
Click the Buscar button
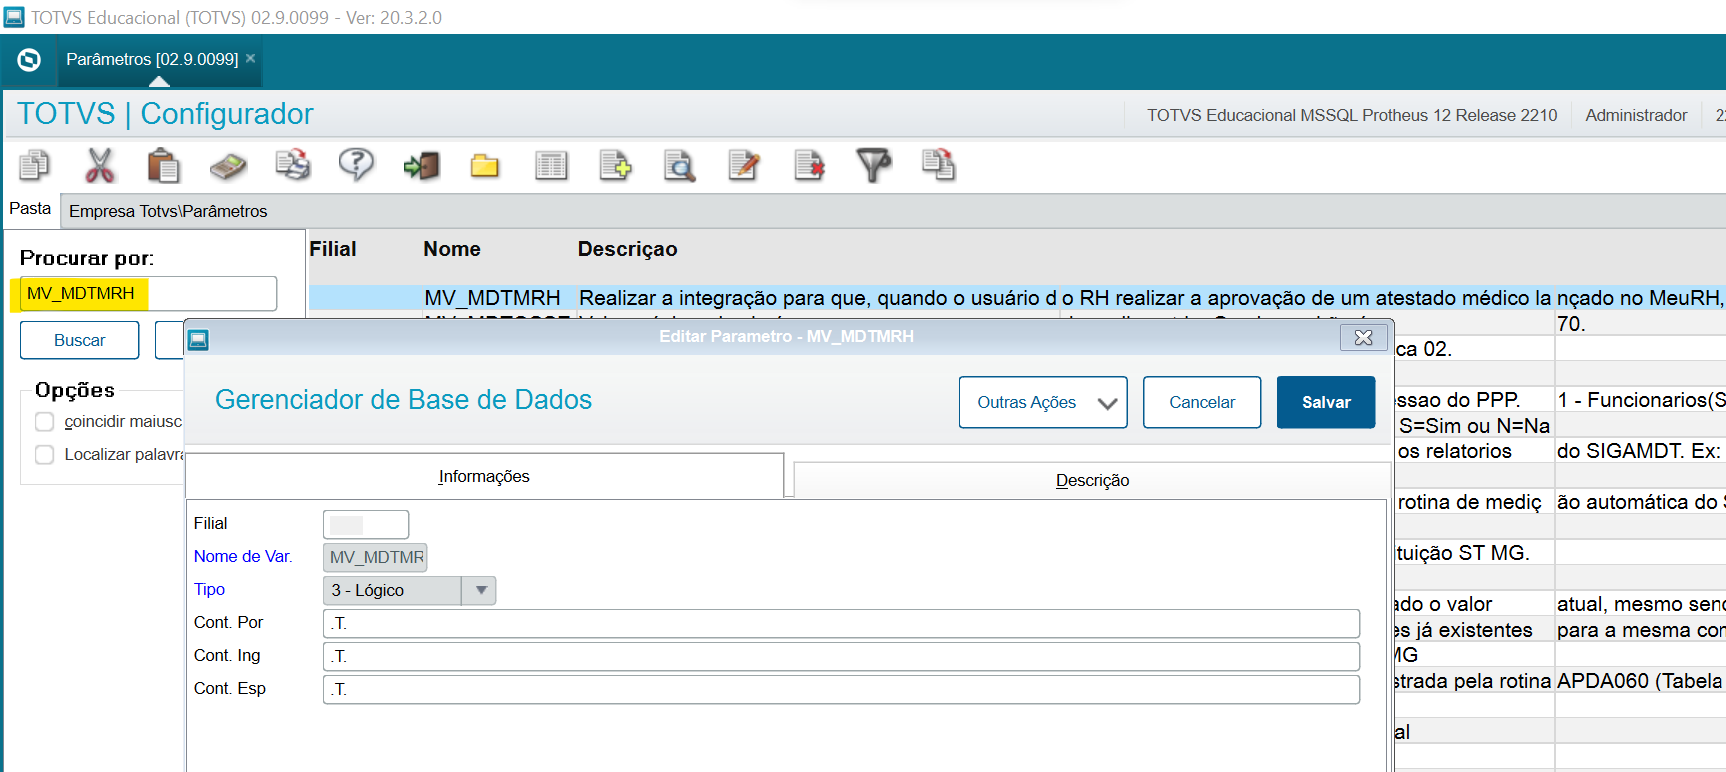[79, 340]
